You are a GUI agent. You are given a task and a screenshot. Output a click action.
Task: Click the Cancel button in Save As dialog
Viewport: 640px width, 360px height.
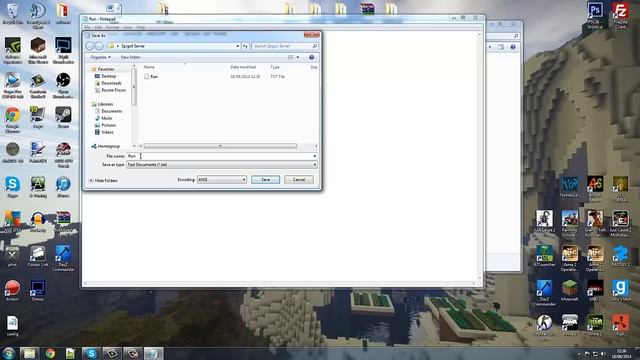(299, 180)
